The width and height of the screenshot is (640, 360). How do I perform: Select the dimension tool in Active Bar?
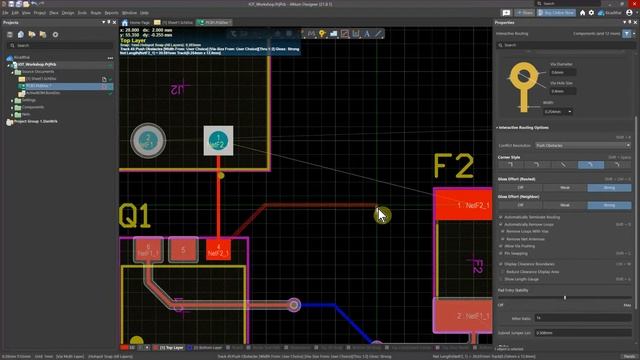356,34
